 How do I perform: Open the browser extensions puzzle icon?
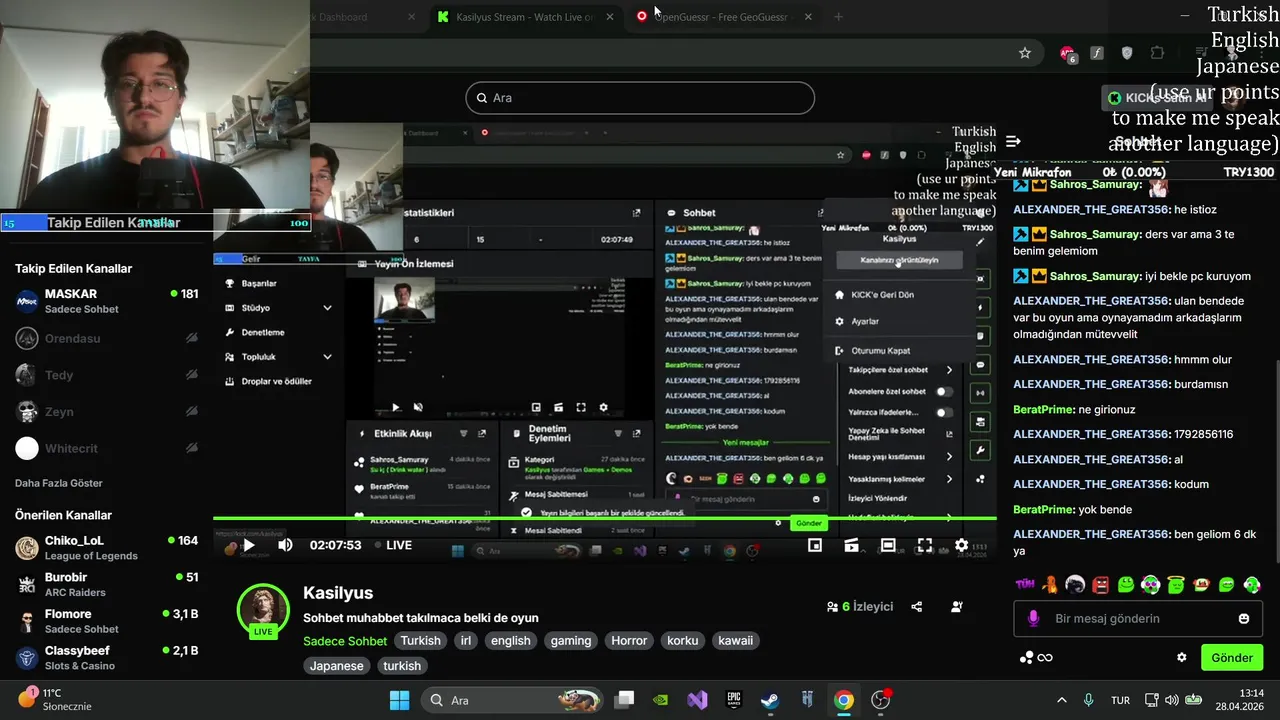(1157, 53)
